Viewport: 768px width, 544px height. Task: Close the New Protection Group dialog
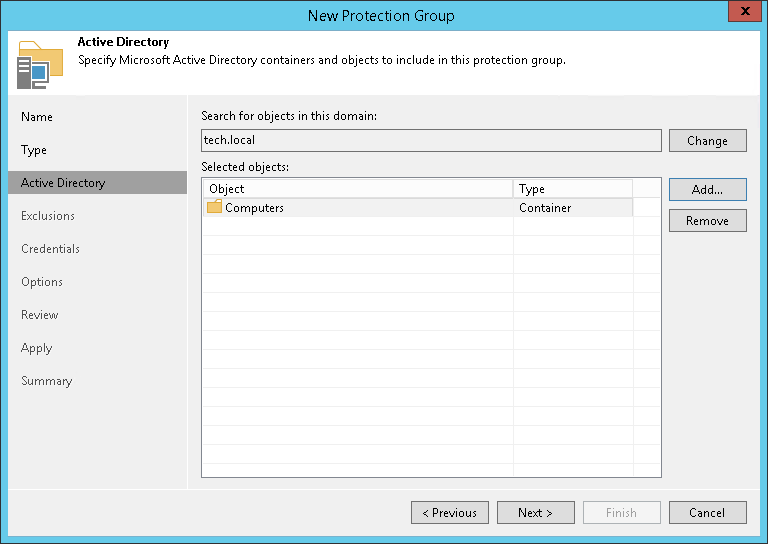[x=740, y=14]
